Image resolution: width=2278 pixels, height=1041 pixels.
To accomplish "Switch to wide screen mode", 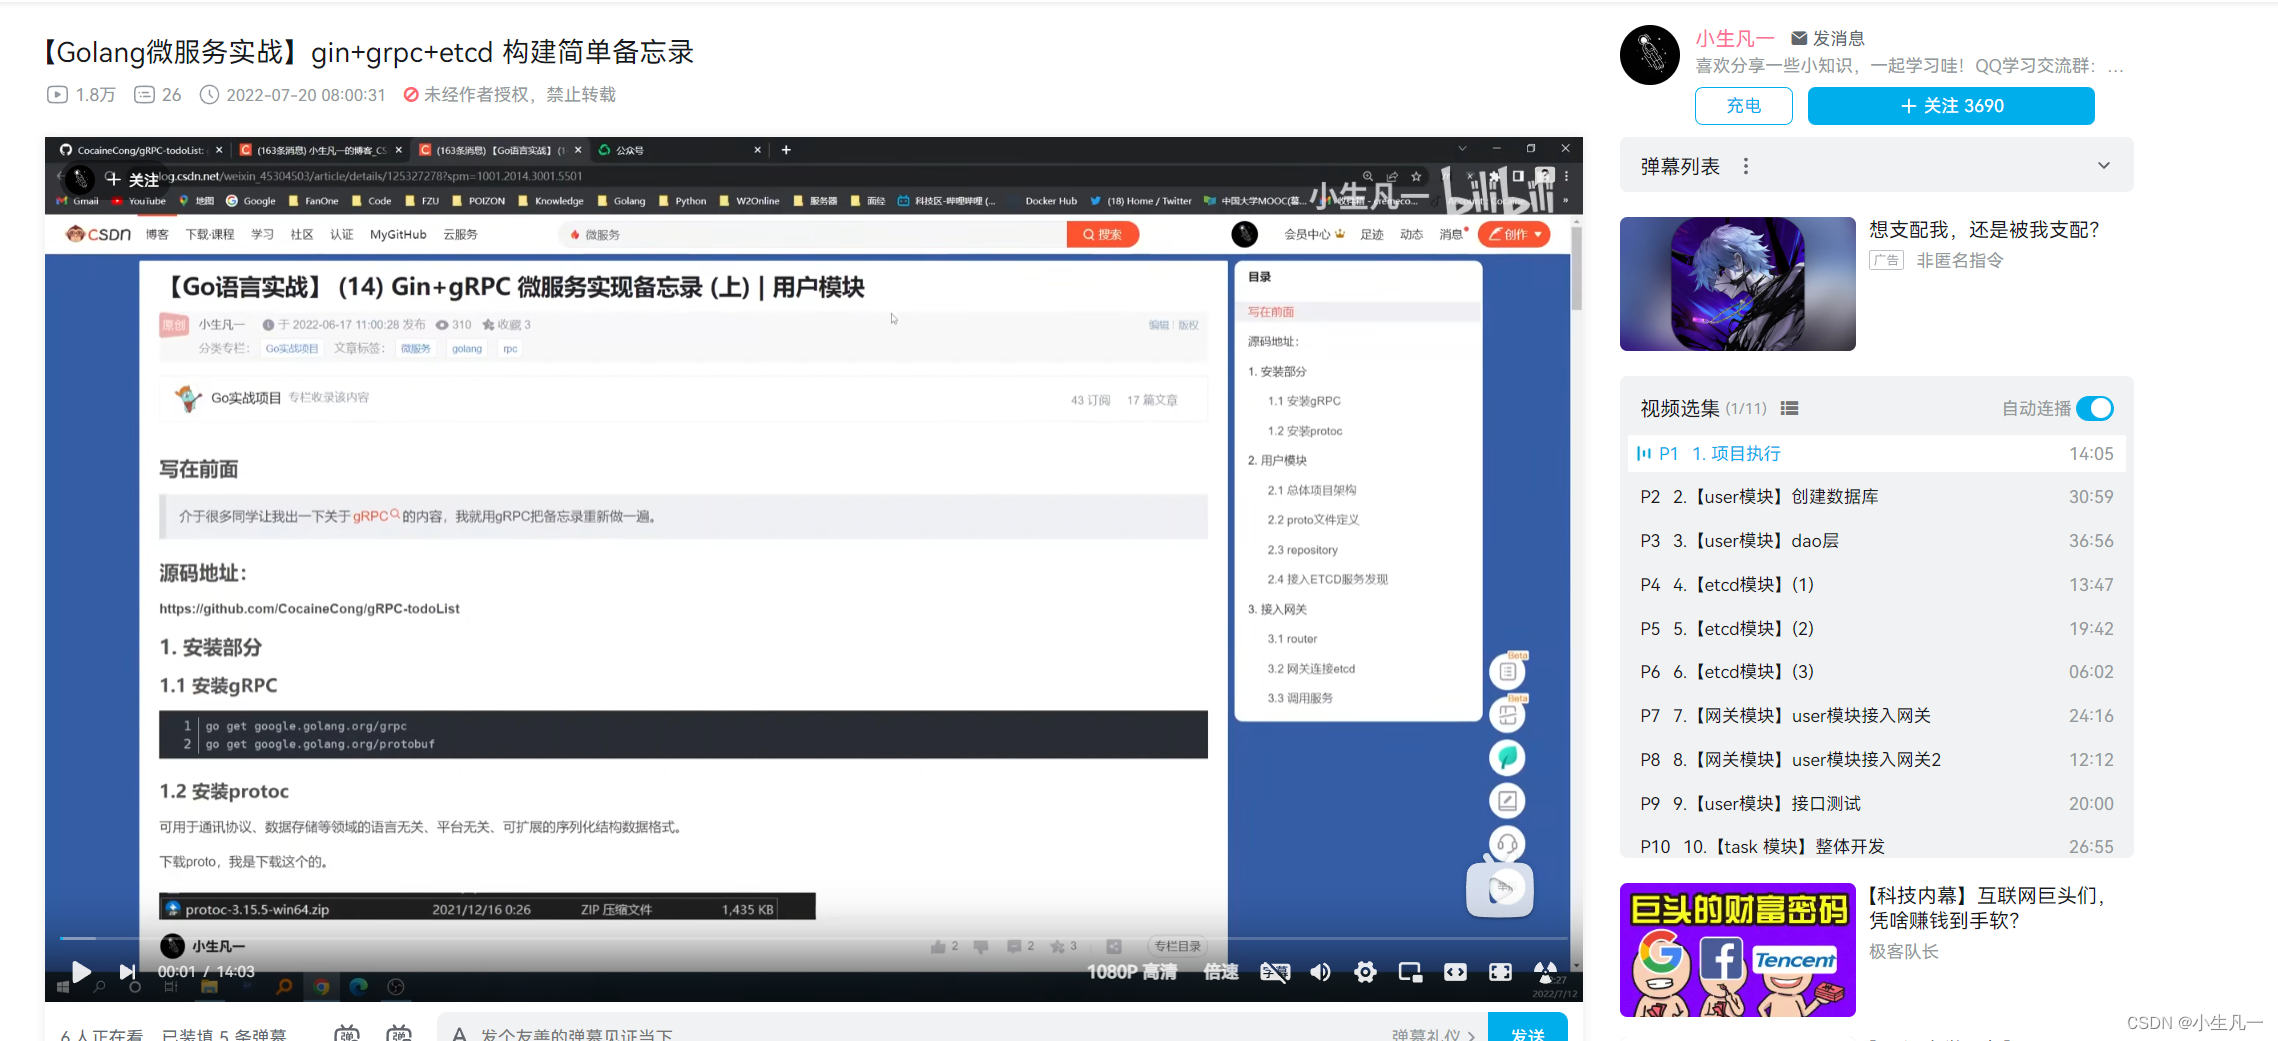I will (1455, 972).
